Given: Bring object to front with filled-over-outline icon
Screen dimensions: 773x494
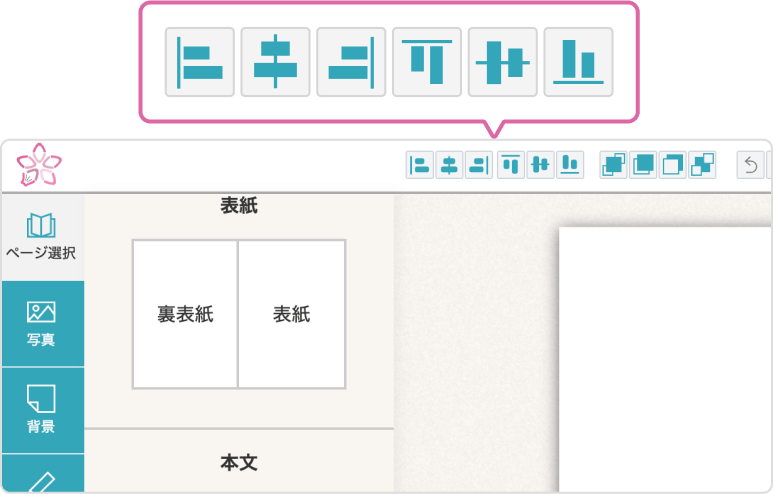Looking at the screenshot, I should tap(642, 165).
